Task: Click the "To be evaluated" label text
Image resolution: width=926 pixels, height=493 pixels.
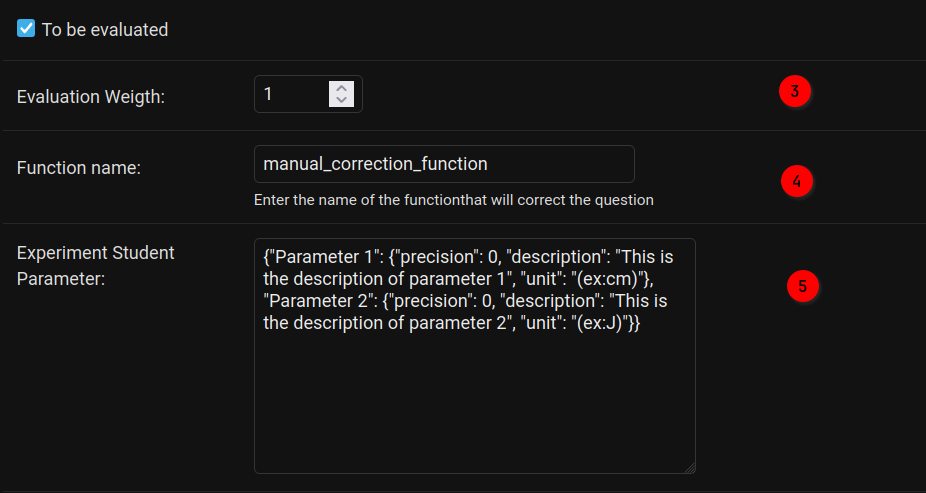Action: pos(105,30)
